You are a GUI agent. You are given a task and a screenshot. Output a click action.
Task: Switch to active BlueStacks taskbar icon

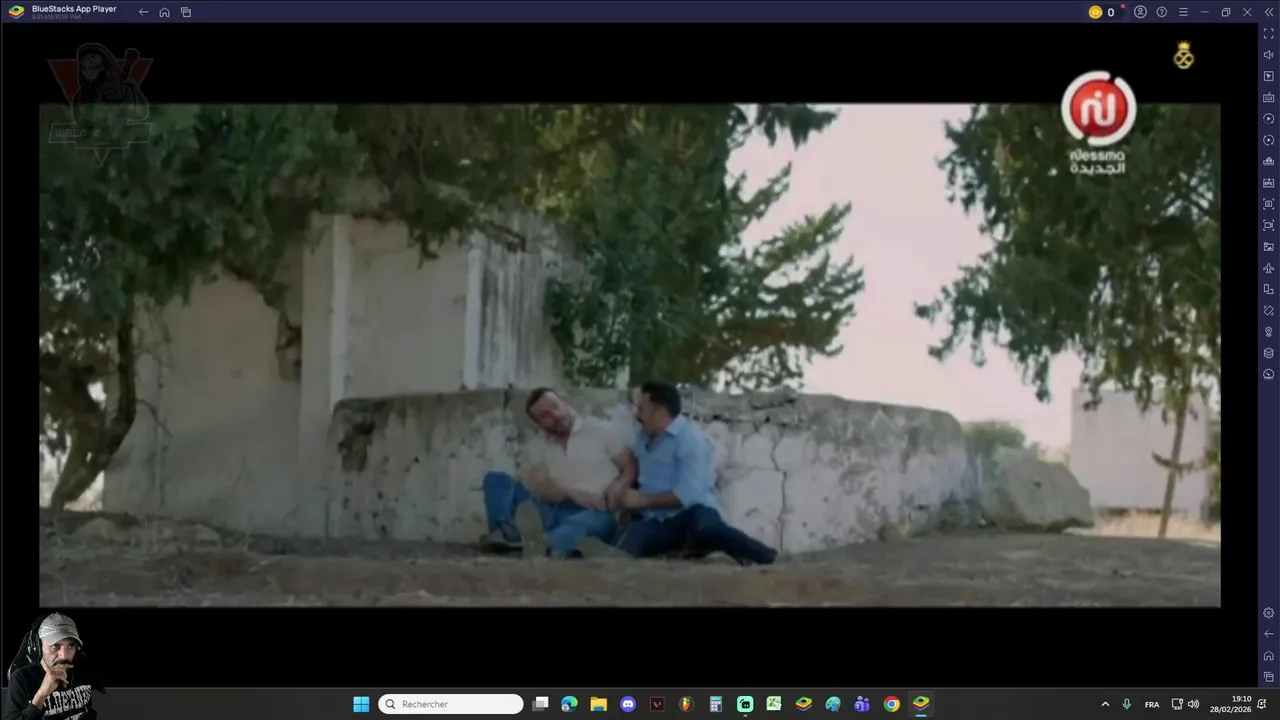click(921, 704)
